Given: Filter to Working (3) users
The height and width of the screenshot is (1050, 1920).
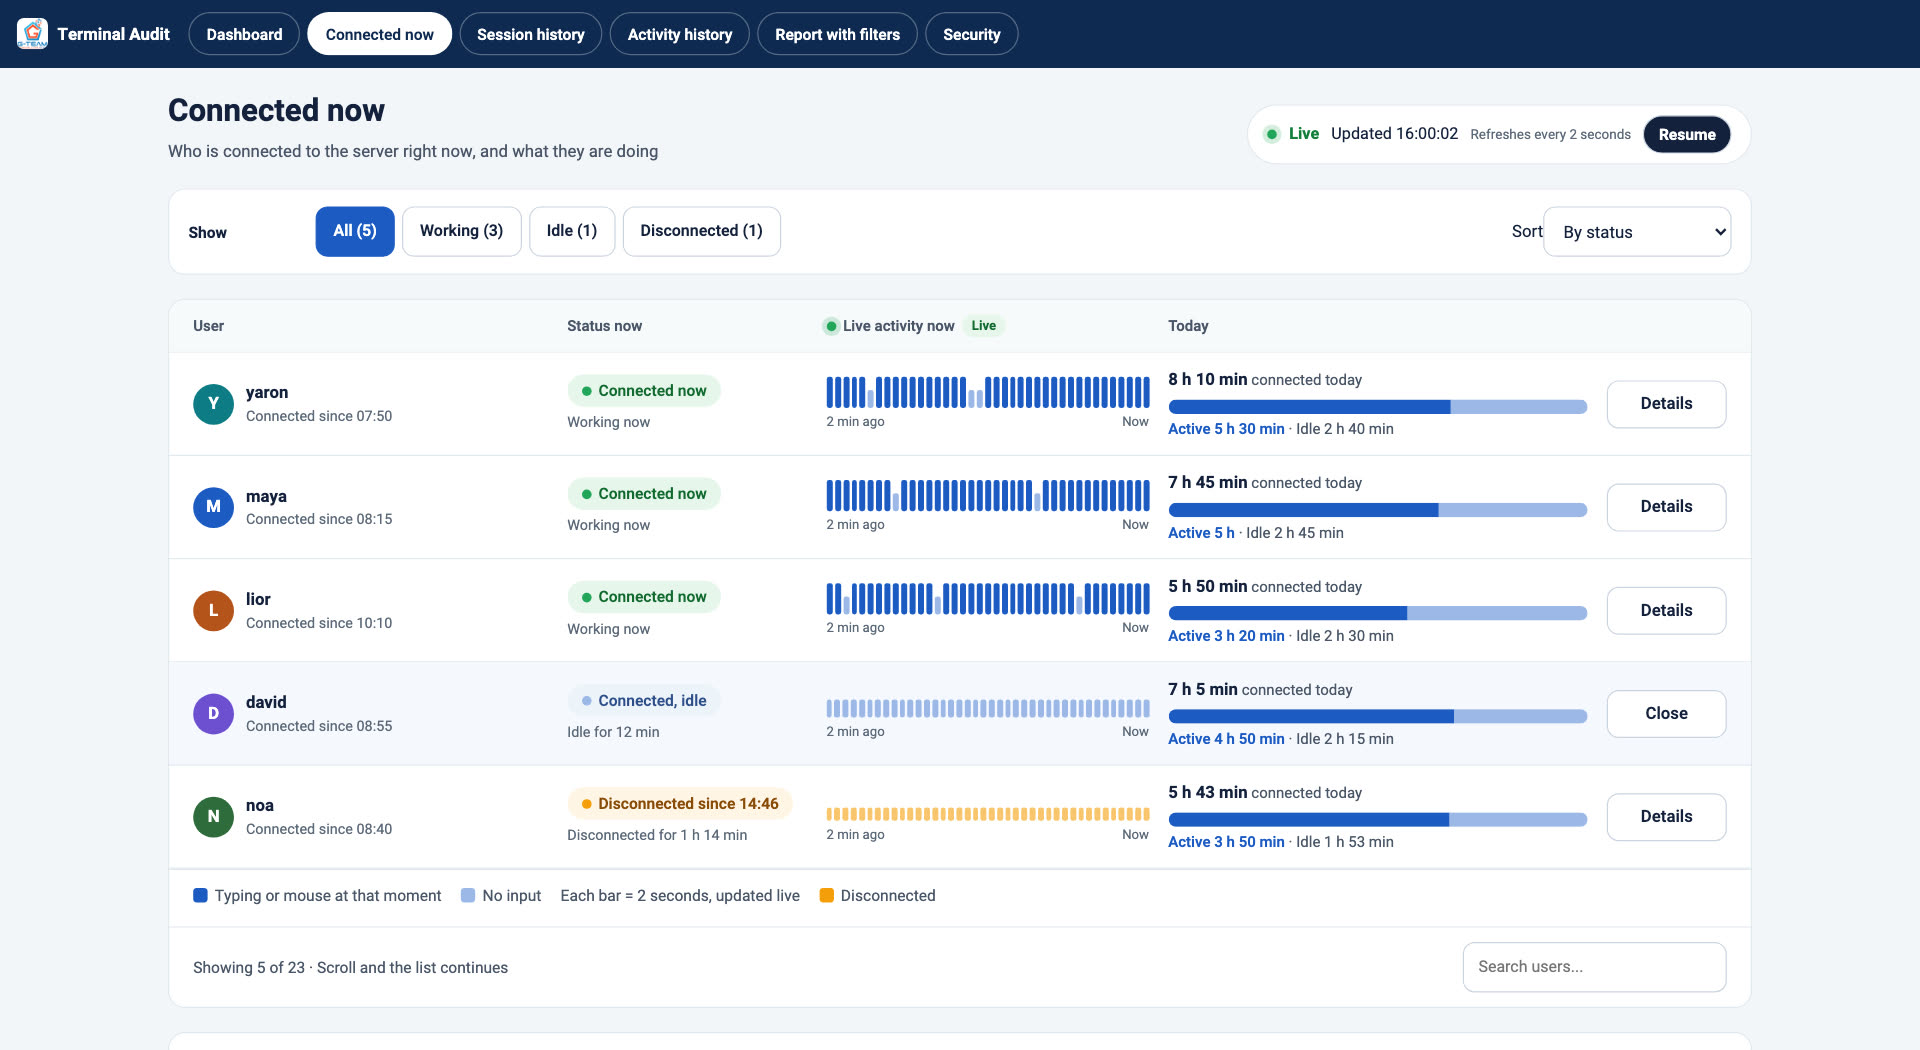Looking at the screenshot, I should point(461,231).
